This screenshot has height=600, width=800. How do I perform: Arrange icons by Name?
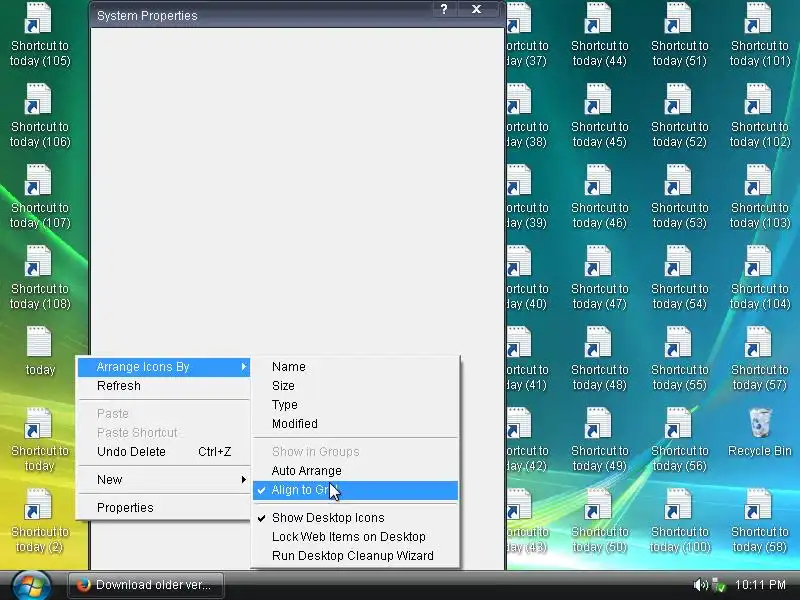click(x=356, y=367)
